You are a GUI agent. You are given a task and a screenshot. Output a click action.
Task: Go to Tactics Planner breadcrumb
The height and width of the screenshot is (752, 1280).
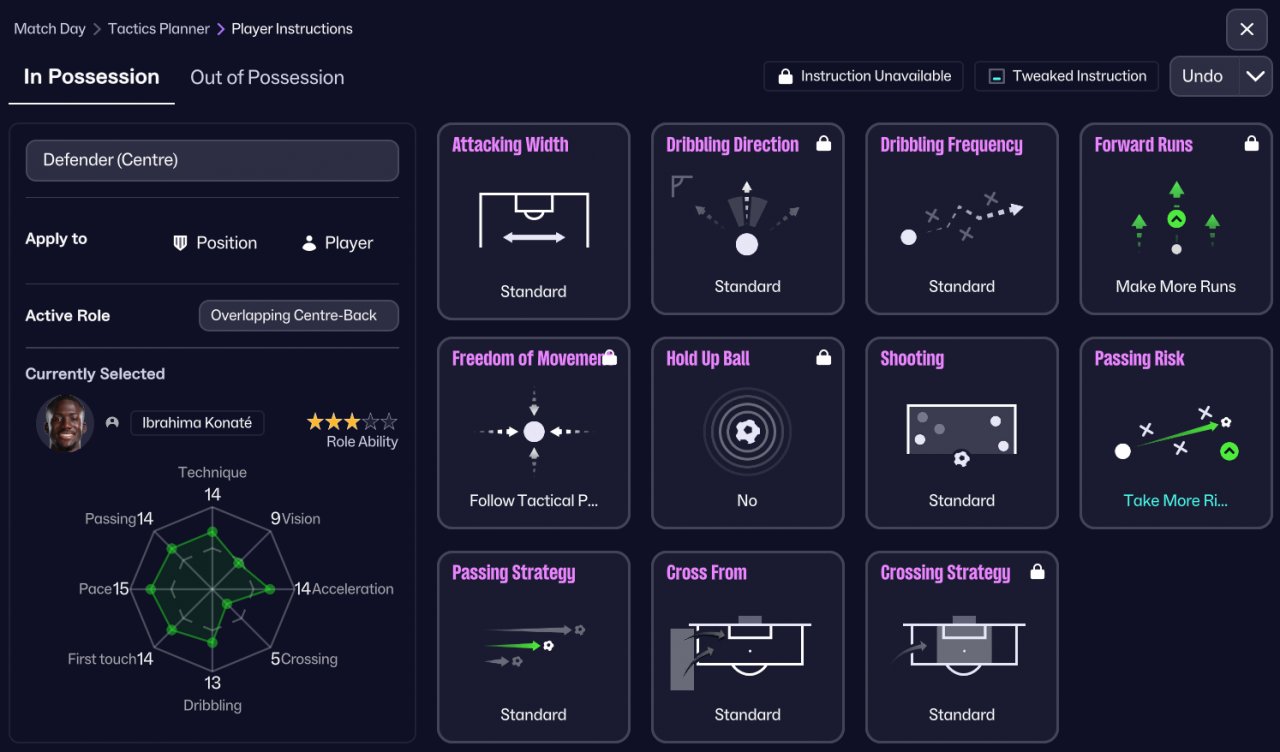pos(158,29)
